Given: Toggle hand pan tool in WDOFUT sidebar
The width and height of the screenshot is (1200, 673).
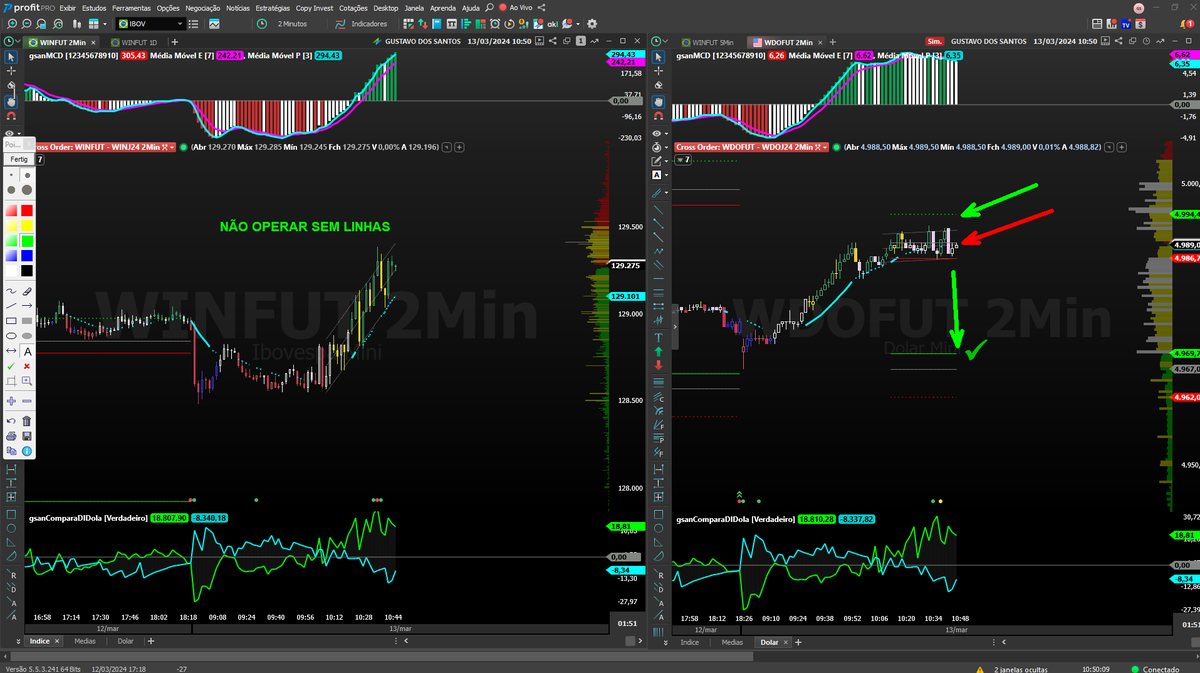Looking at the screenshot, I should 658,101.
